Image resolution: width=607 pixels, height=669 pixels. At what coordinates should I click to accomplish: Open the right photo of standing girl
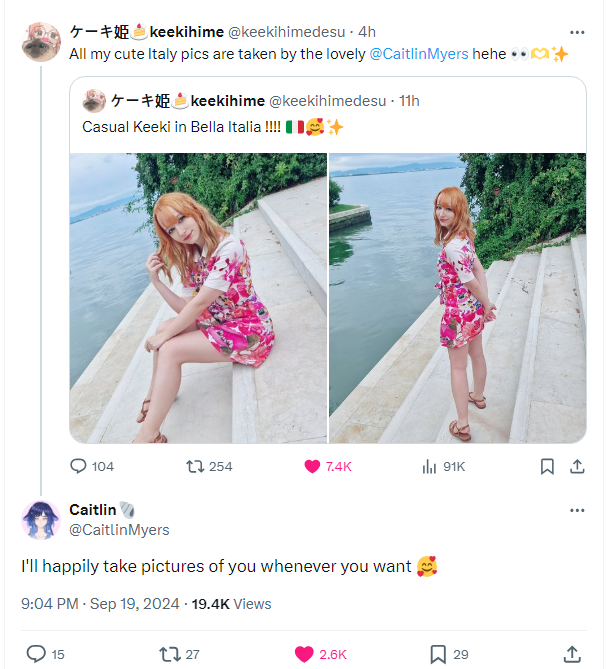(457, 298)
